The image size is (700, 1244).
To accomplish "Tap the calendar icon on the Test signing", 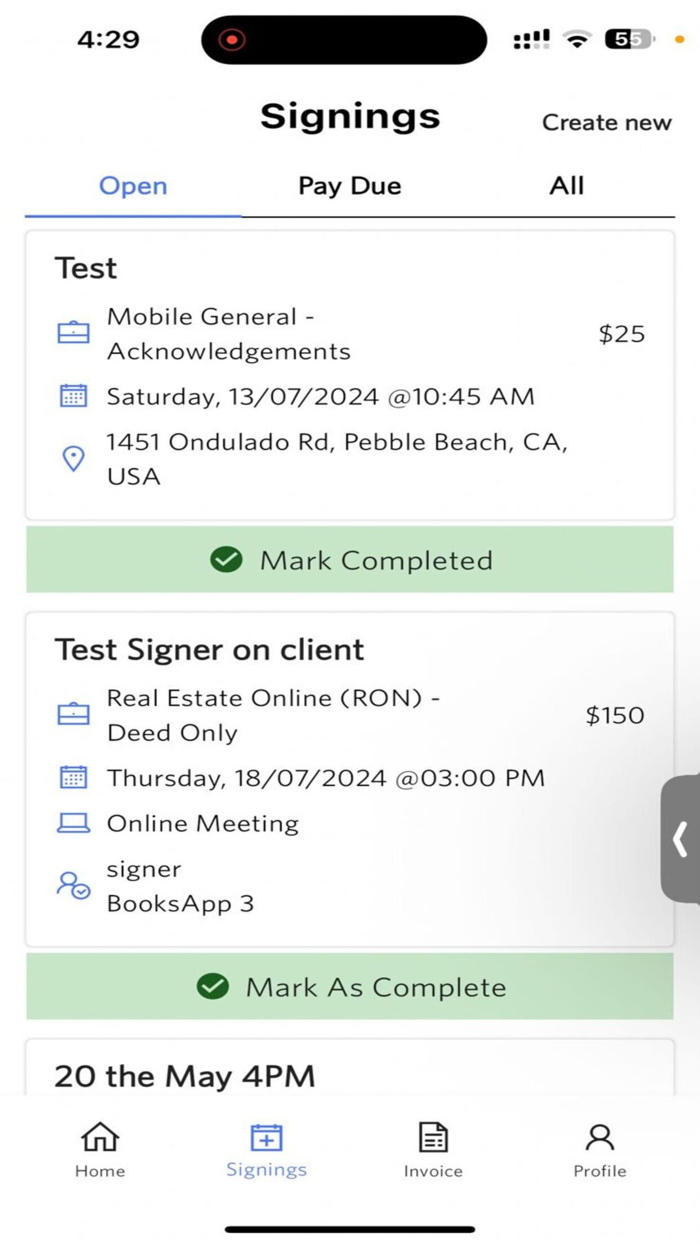I will tap(73, 396).
